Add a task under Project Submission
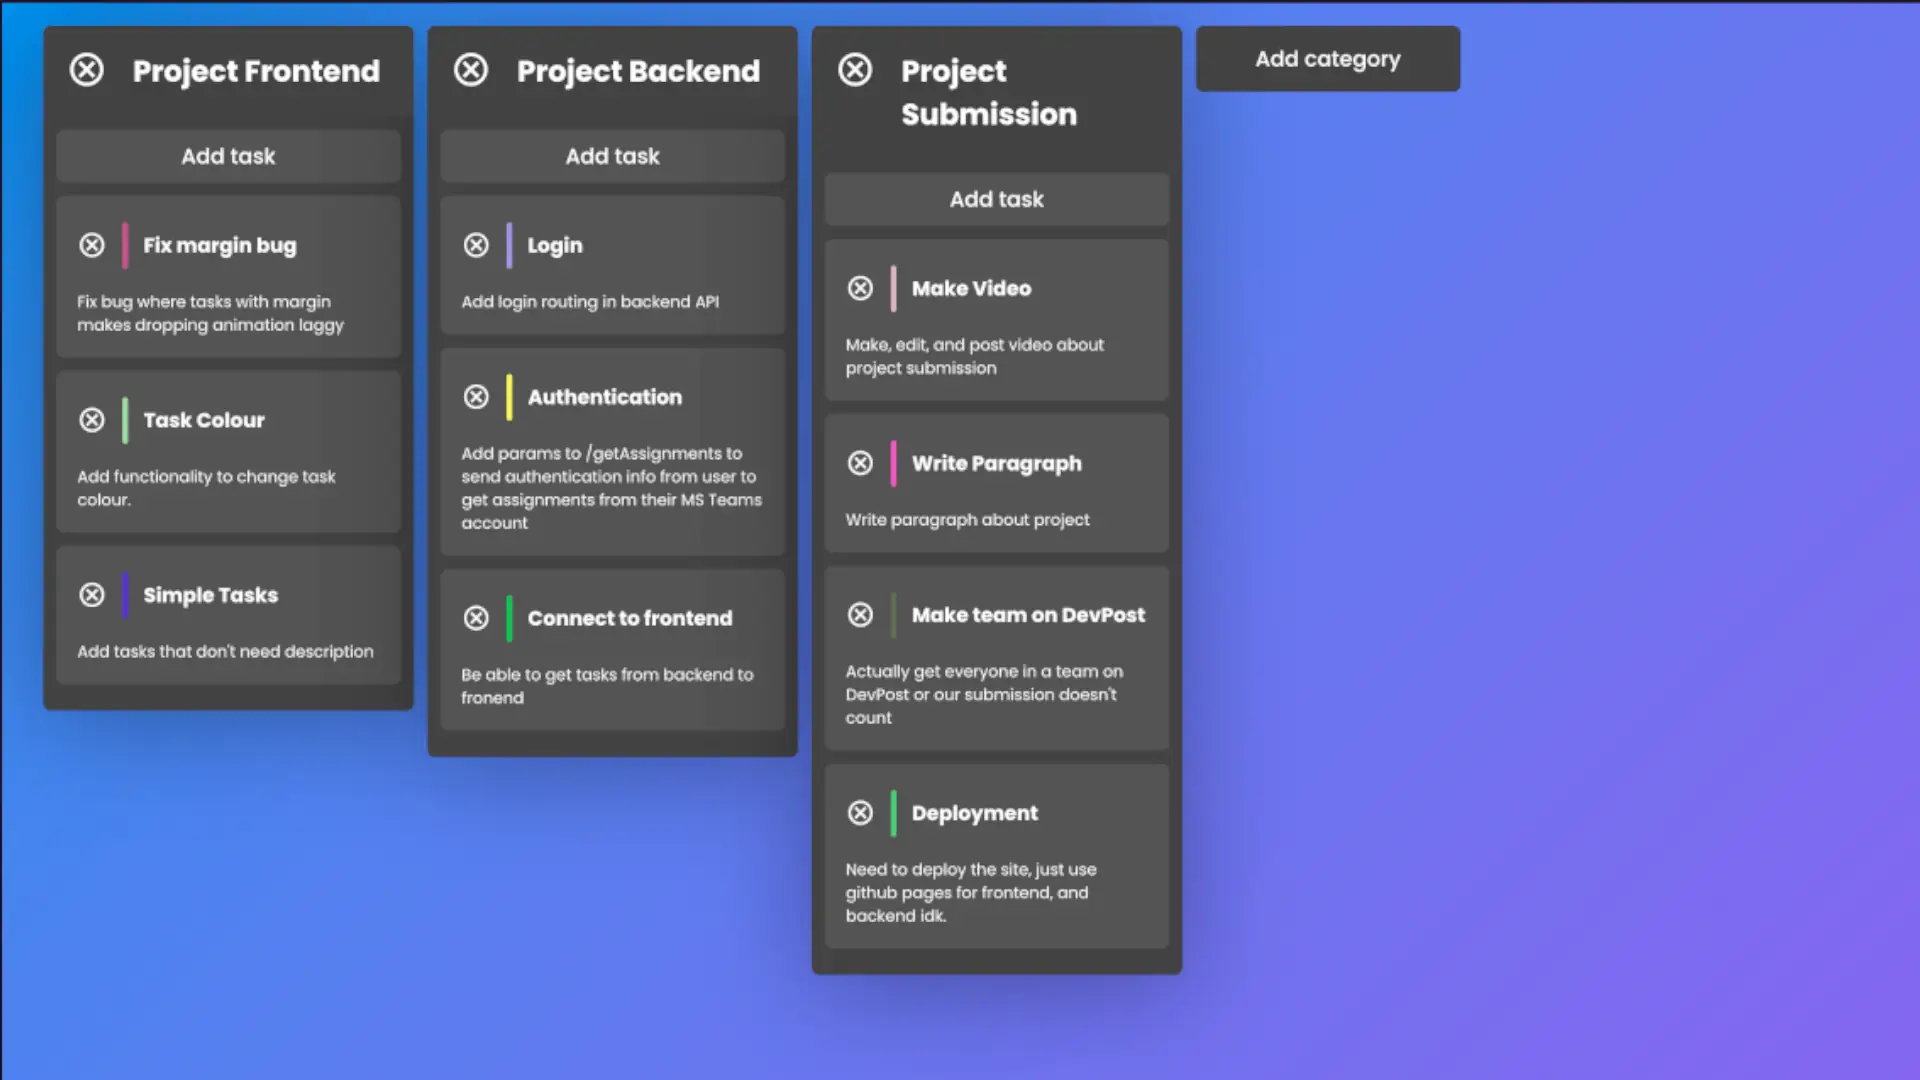Screen dimensions: 1920x1080 point(996,199)
